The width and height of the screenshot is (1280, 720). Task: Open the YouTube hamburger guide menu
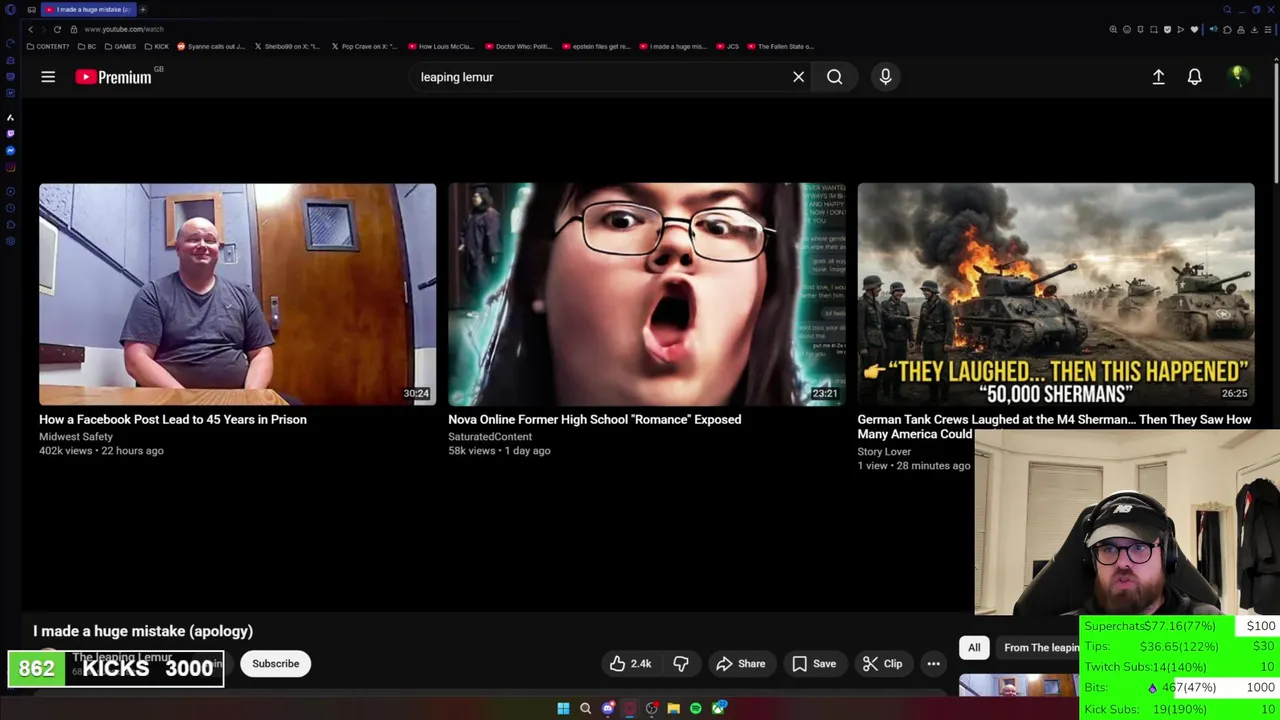click(x=47, y=77)
